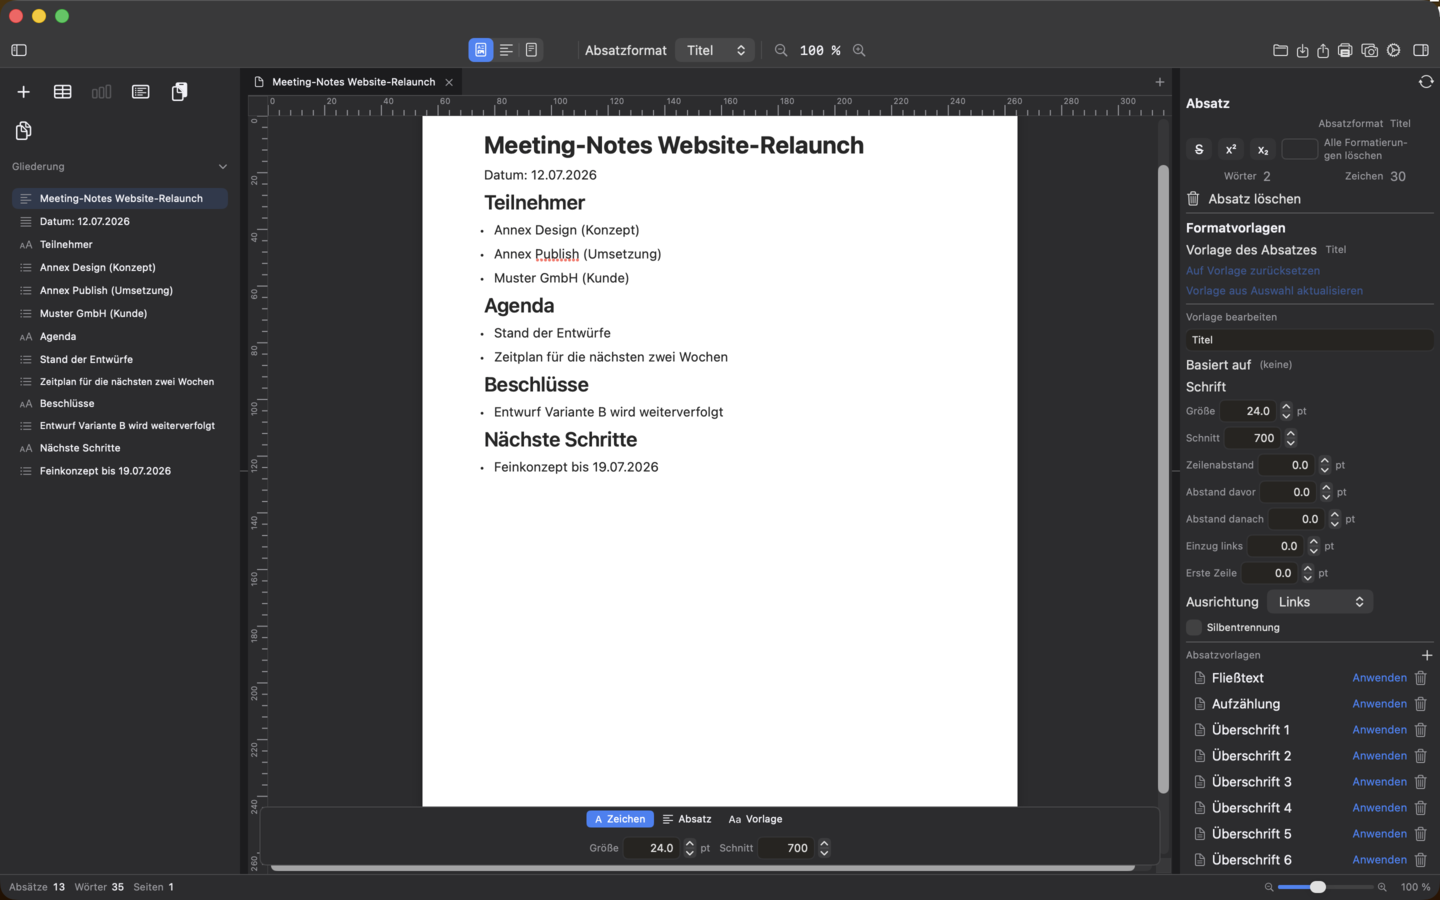Screen dimensions: 1440x900
Task: Switch to page layout view mode
Action: click(x=481, y=50)
